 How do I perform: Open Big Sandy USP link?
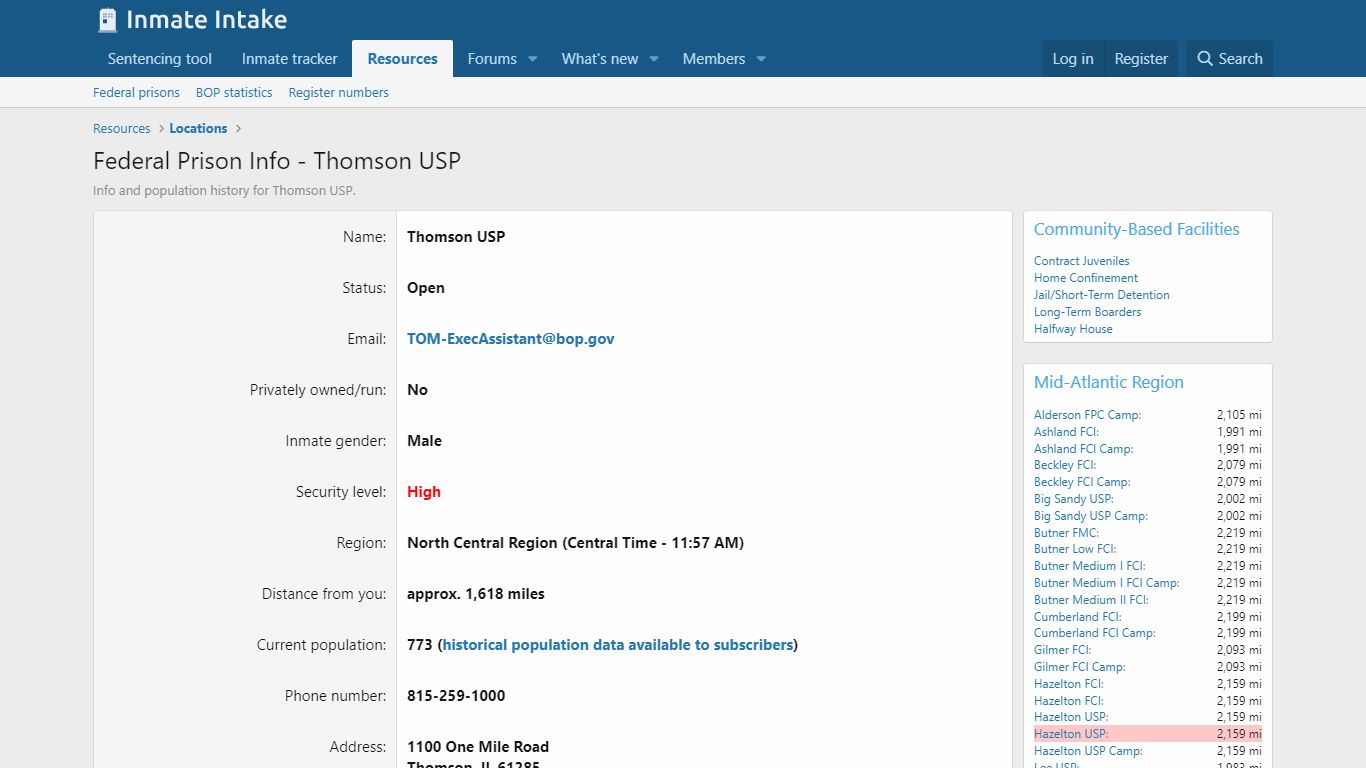[1074, 499]
